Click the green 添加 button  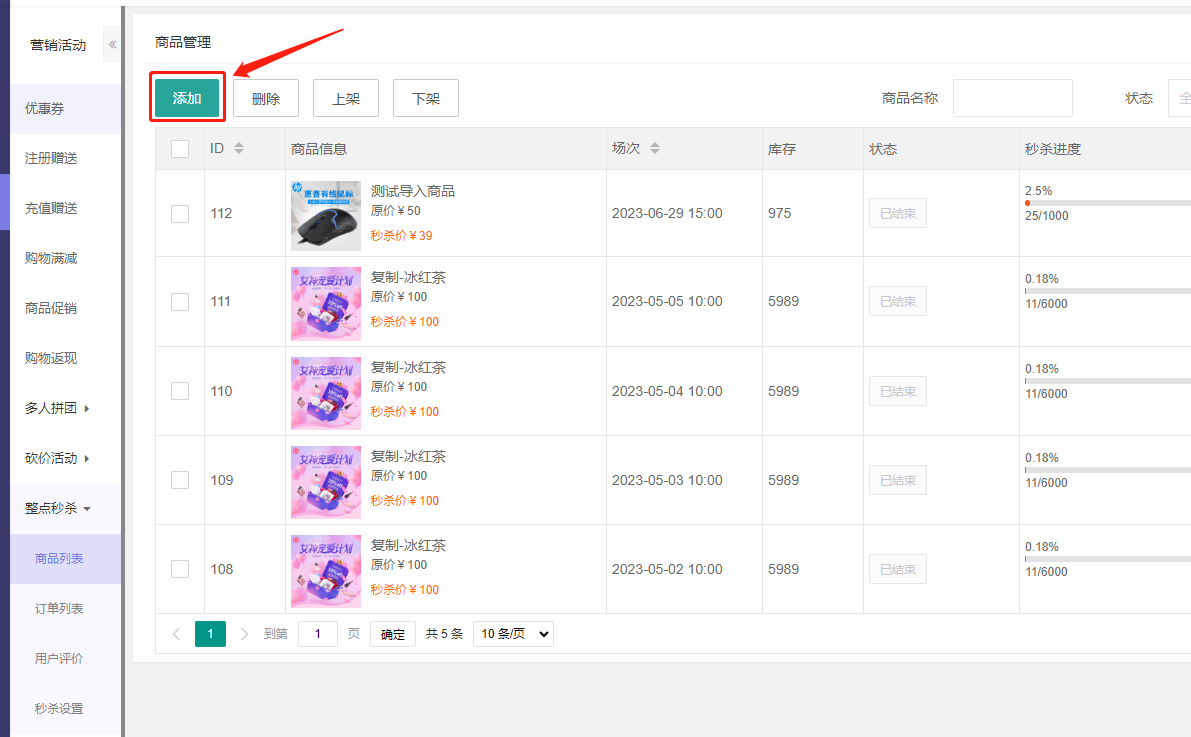click(x=187, y=98)
